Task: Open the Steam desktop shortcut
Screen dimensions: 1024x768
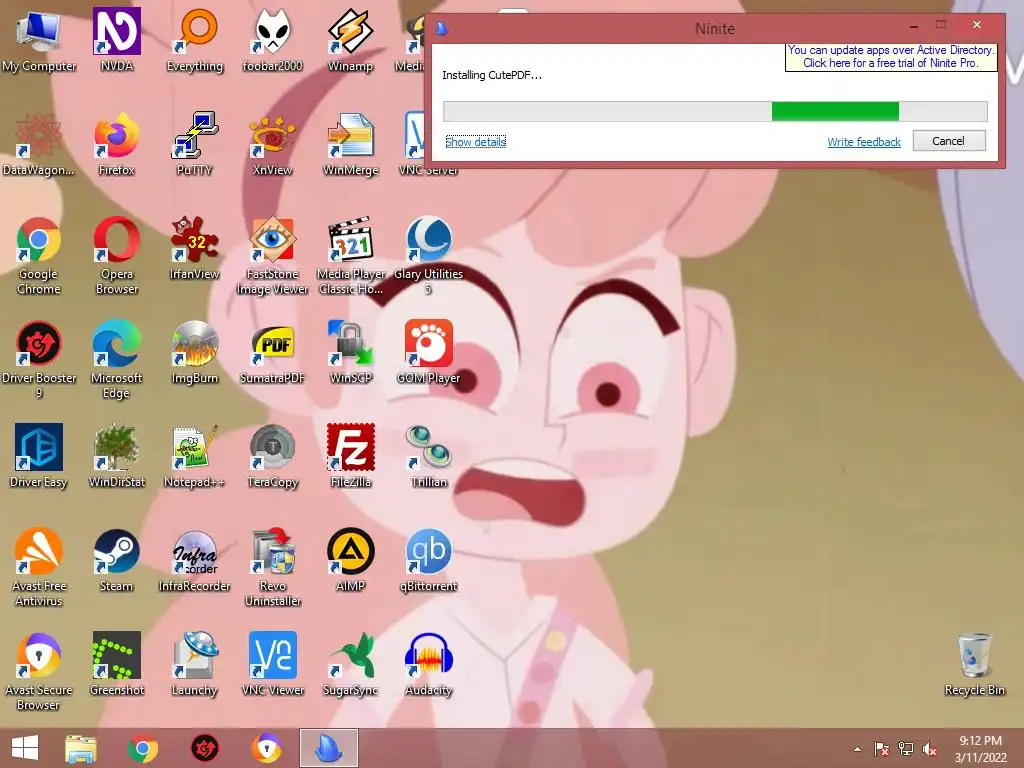Action: [x=116, y=560]
